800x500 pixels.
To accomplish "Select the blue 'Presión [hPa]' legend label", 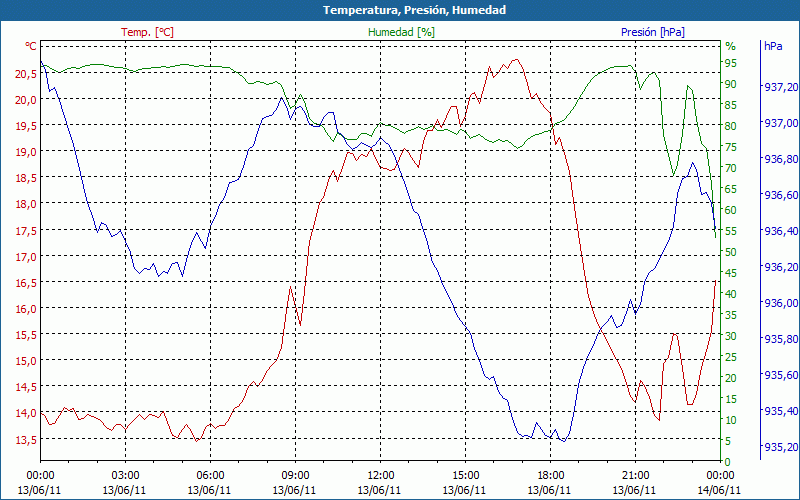I will tap(653, 32).
